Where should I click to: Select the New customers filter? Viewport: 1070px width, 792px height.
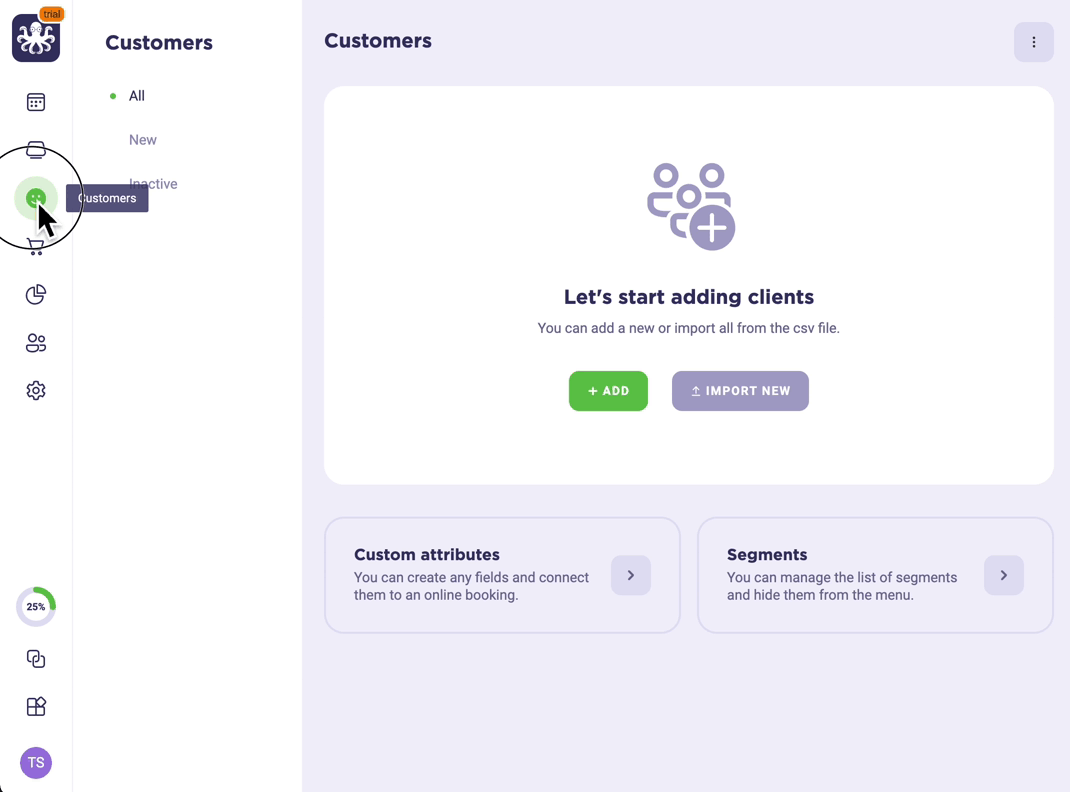click(143, 140)
